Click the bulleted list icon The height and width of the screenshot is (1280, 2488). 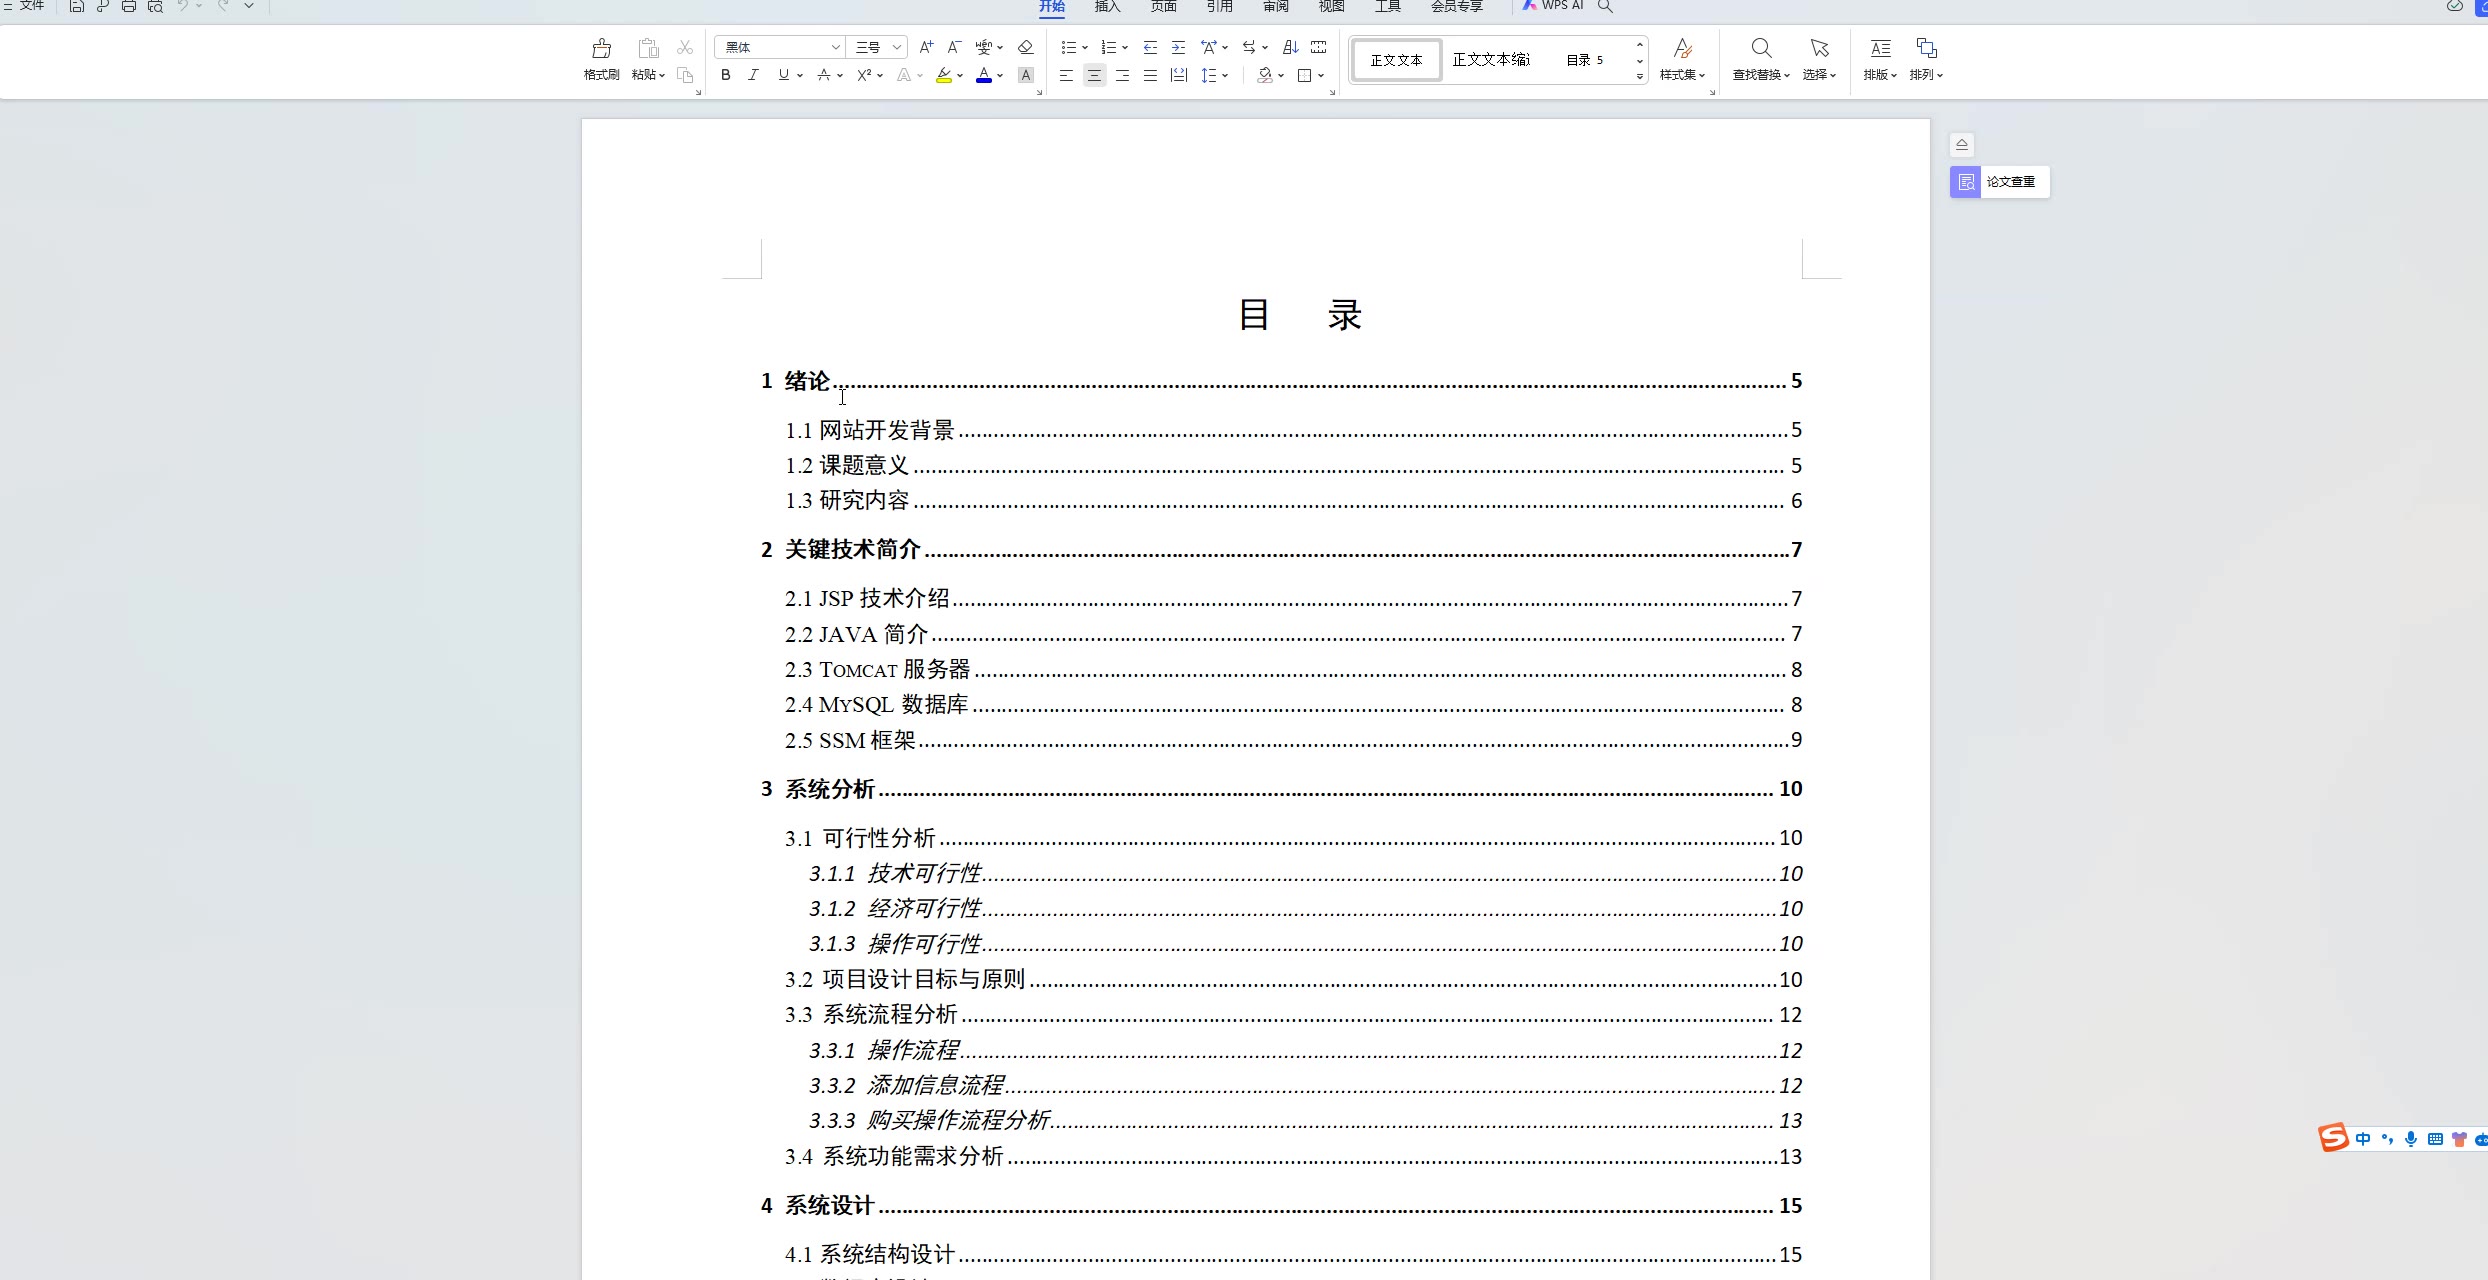click(1068, 47)
